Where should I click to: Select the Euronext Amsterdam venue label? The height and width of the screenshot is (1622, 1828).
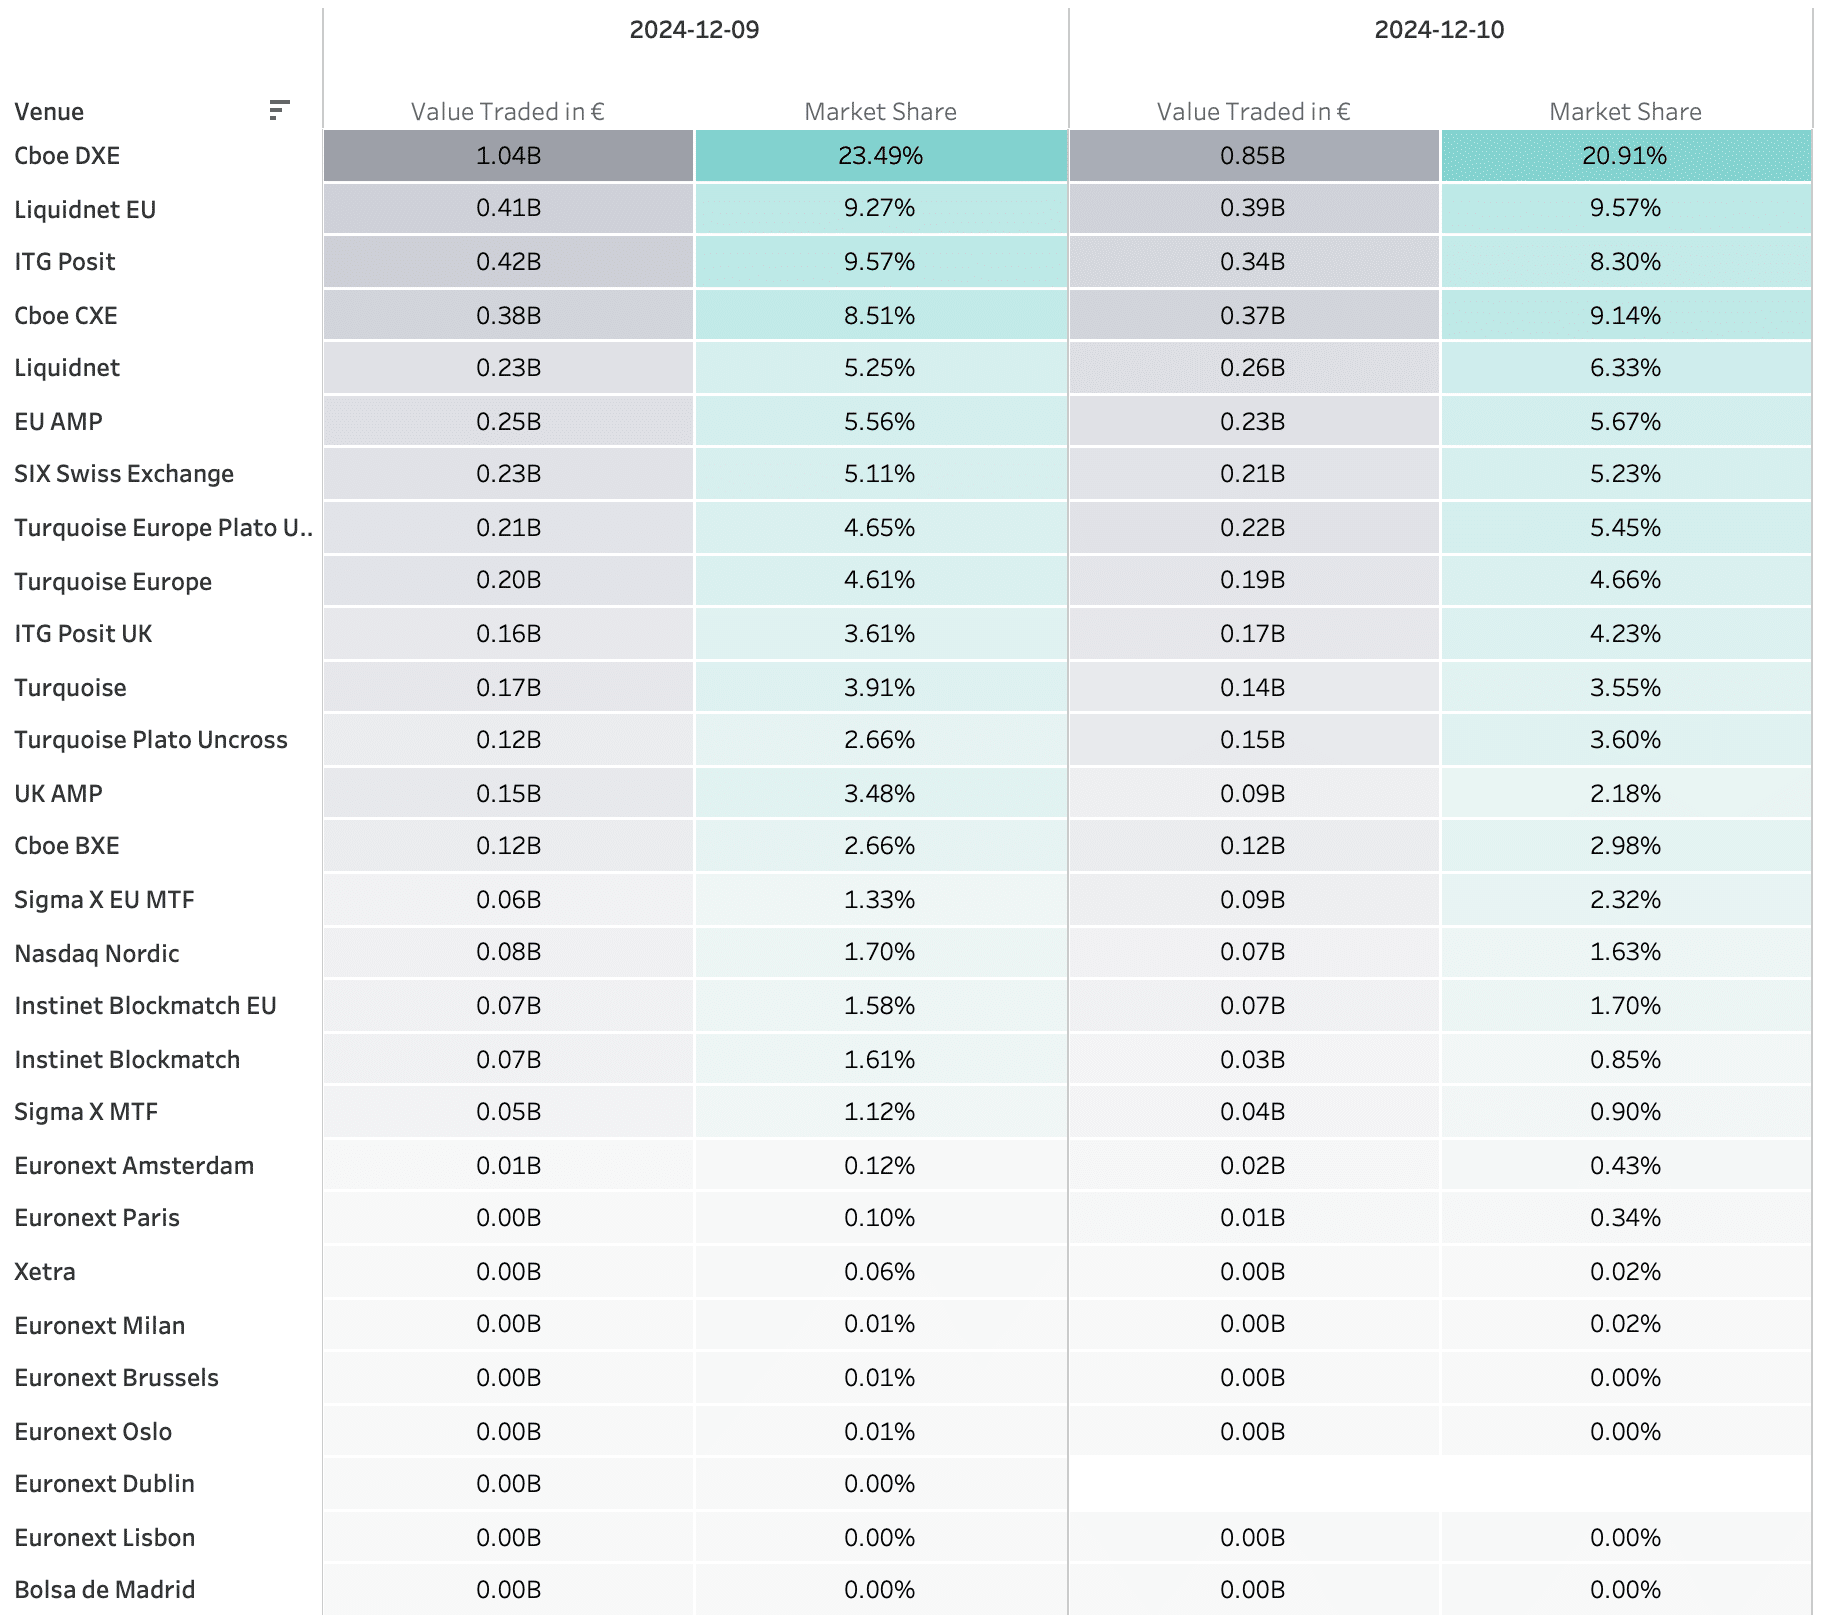[x=134, y=1166]
